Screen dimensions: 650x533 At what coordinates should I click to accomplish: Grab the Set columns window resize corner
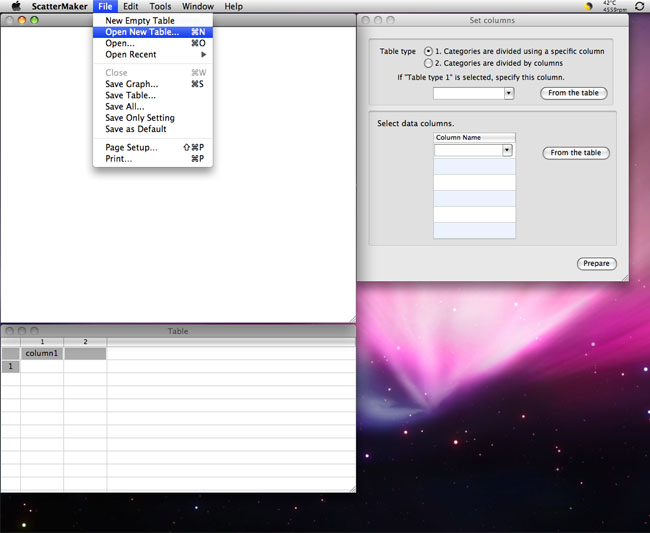(x=625, y=278)
